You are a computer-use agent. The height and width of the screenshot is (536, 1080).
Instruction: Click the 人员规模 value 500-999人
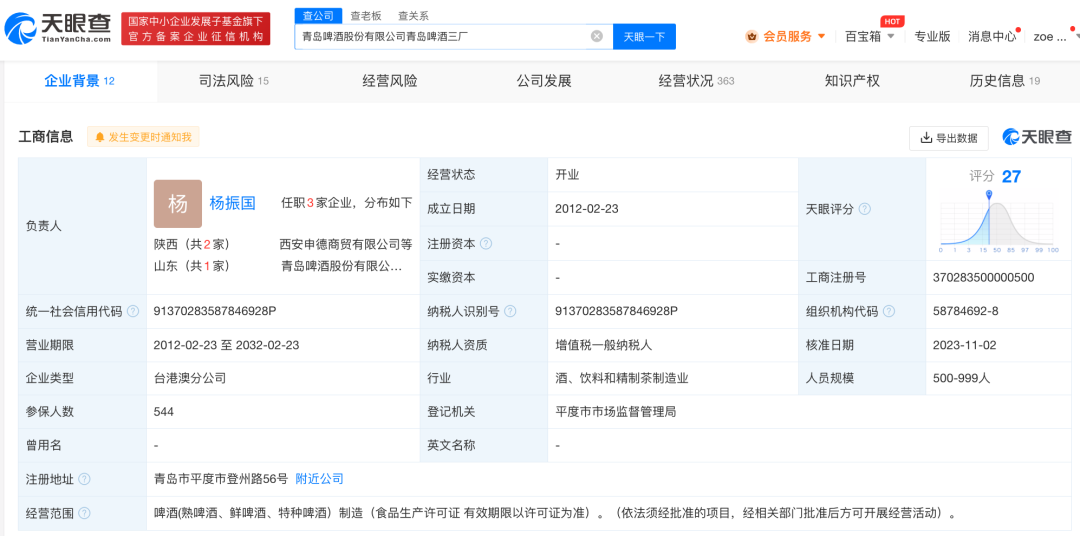click(961, 378)
